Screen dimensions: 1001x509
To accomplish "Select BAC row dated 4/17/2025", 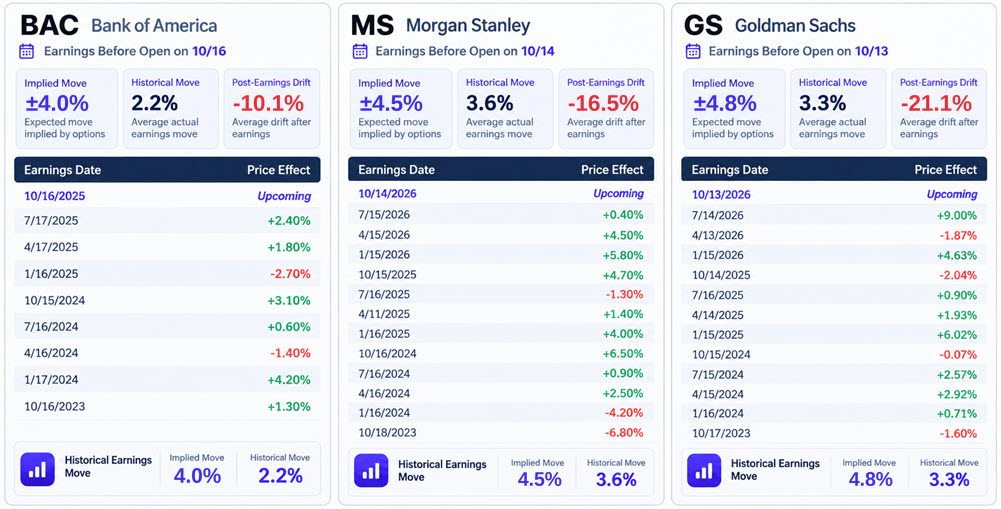I will coord(167,247).
